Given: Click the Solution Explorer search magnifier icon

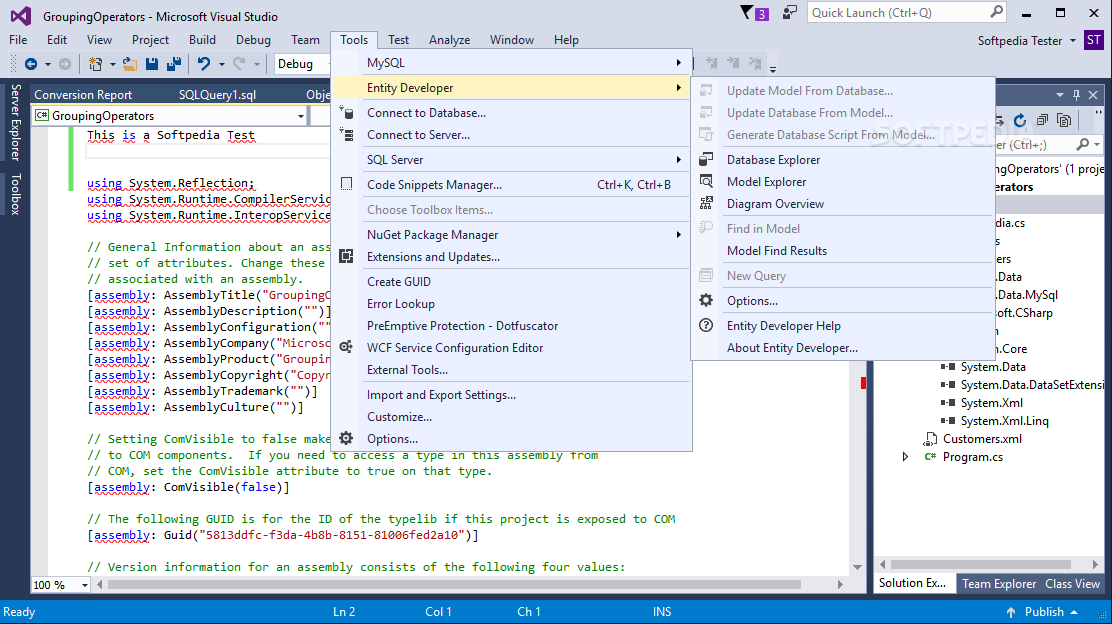Looking at the screenshot, I should [1082, 145].
